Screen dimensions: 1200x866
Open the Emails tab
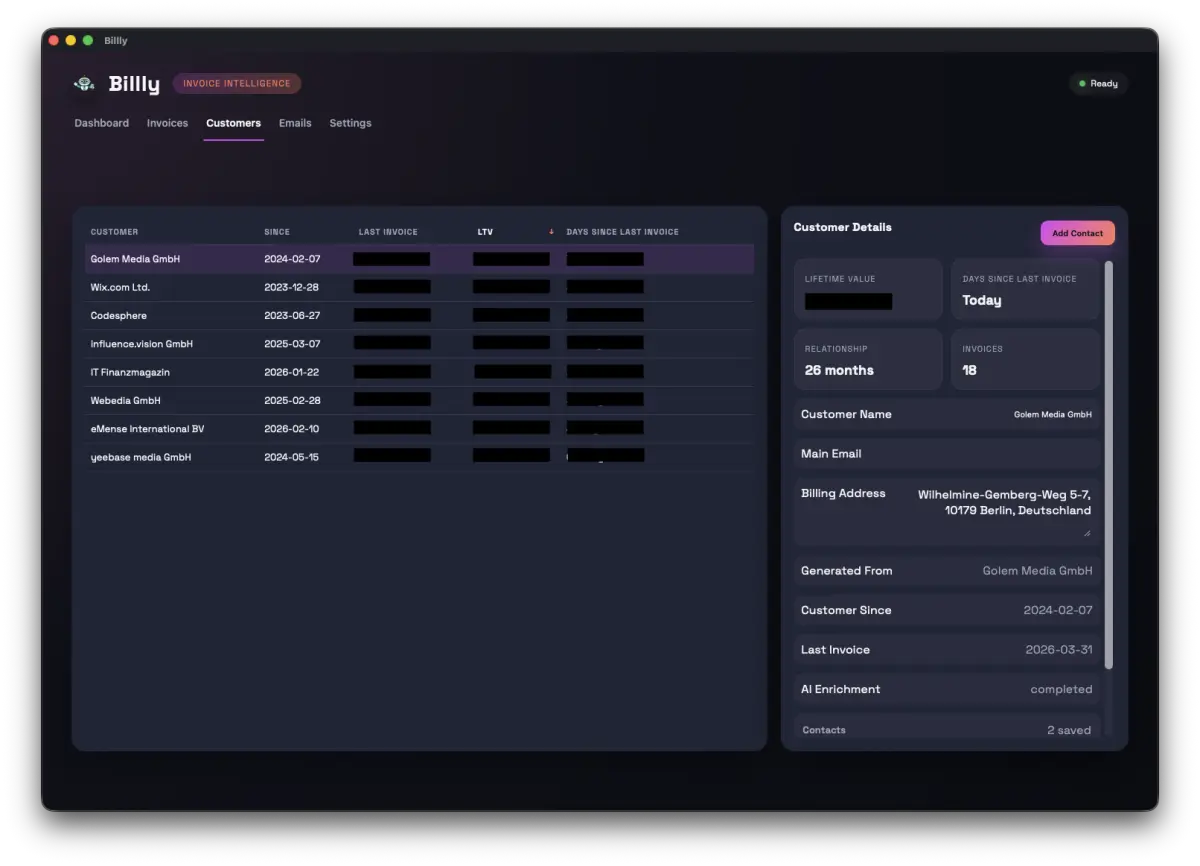coord(295,122)
